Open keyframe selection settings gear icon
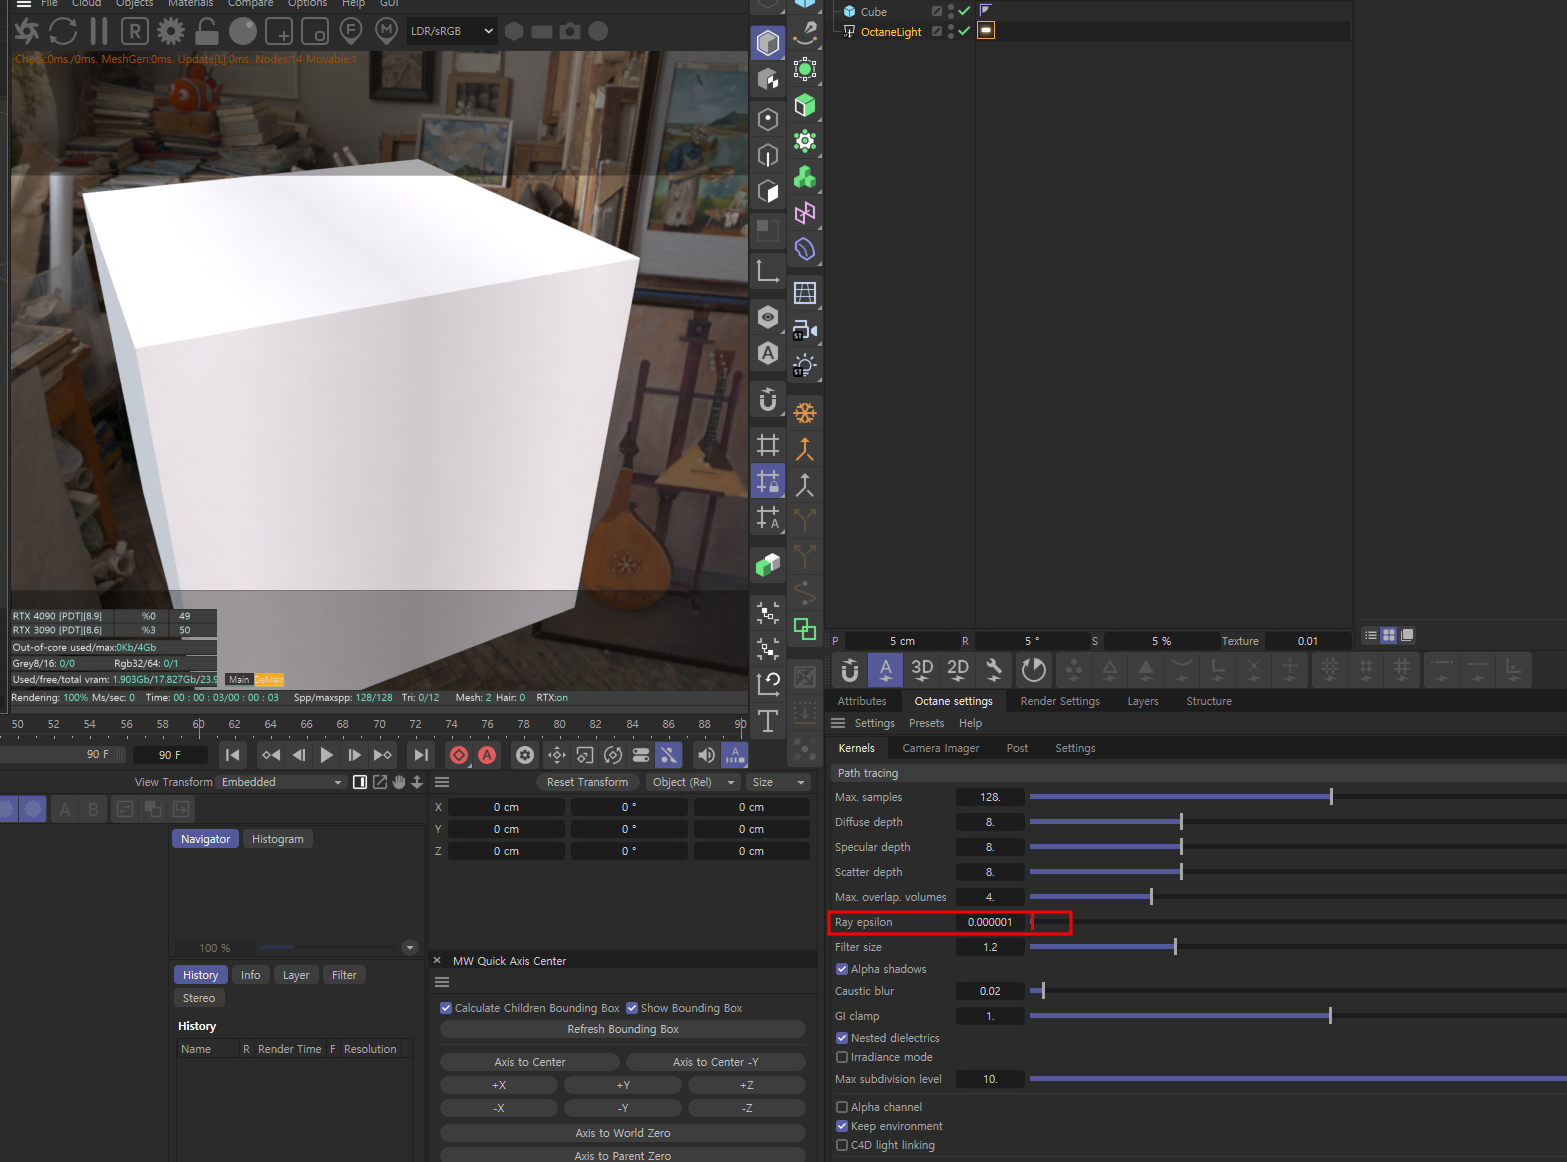The height and width of the screenshot is (1162, 1567). [x=525, y=755]
